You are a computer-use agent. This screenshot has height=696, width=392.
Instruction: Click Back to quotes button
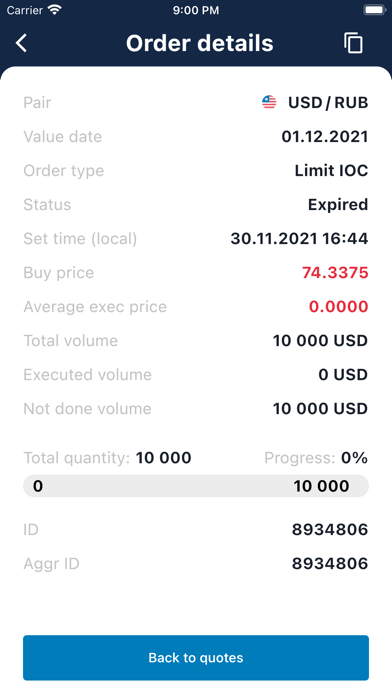[196, 657]
